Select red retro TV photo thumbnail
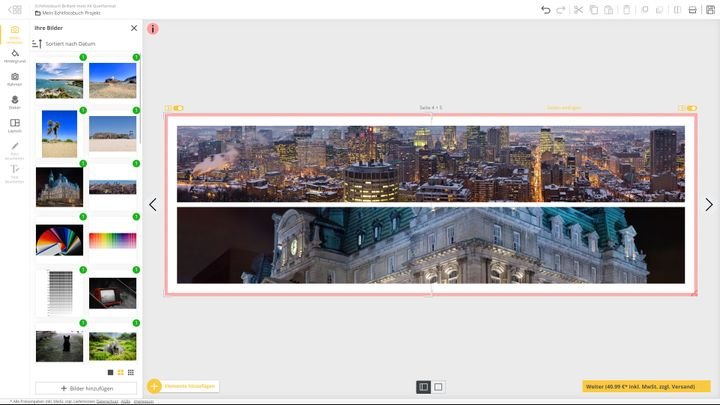 click(x=112, y=293)
